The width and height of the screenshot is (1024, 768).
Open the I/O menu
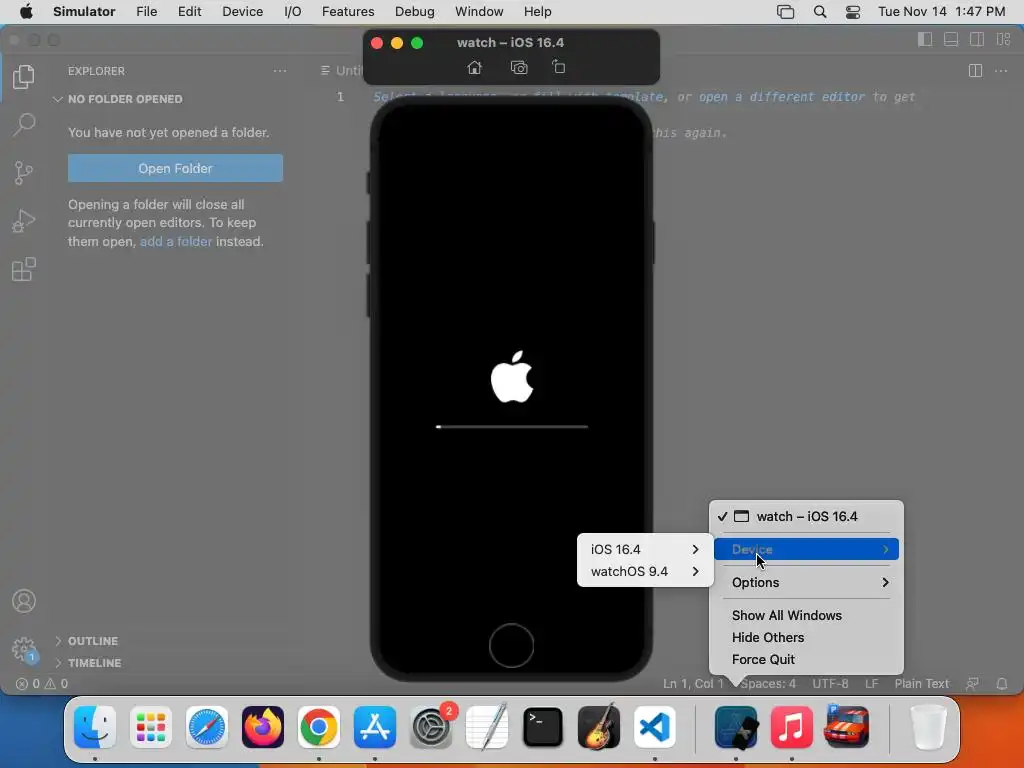(293, 12)
